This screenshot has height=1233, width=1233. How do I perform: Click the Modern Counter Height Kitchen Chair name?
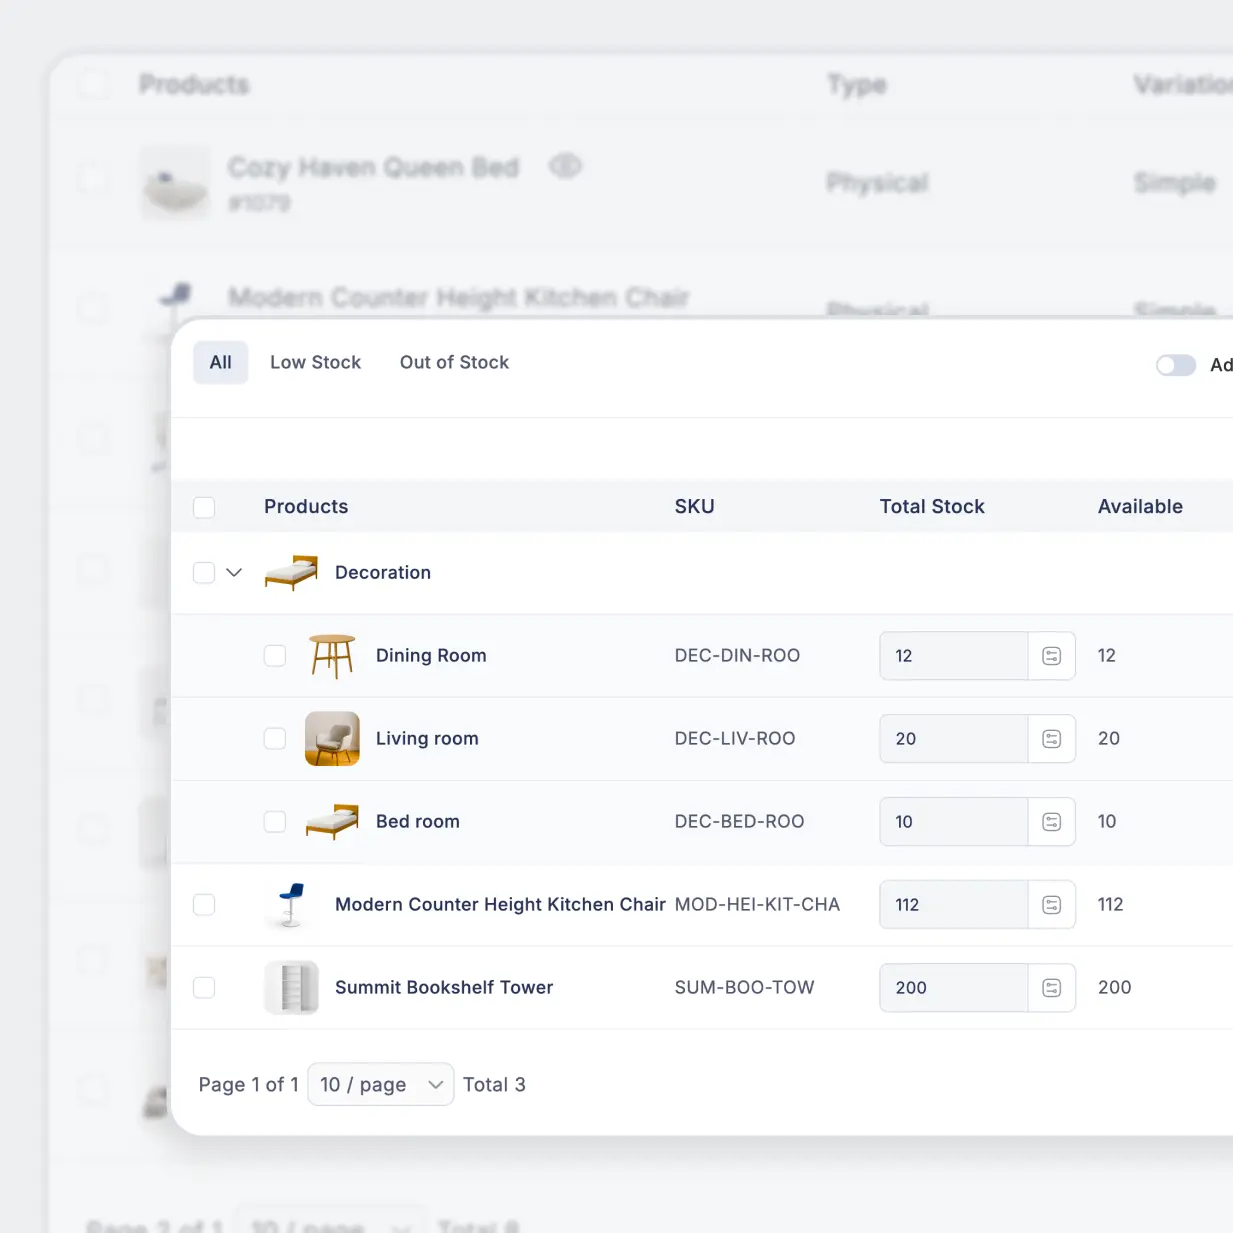[500, 905]
